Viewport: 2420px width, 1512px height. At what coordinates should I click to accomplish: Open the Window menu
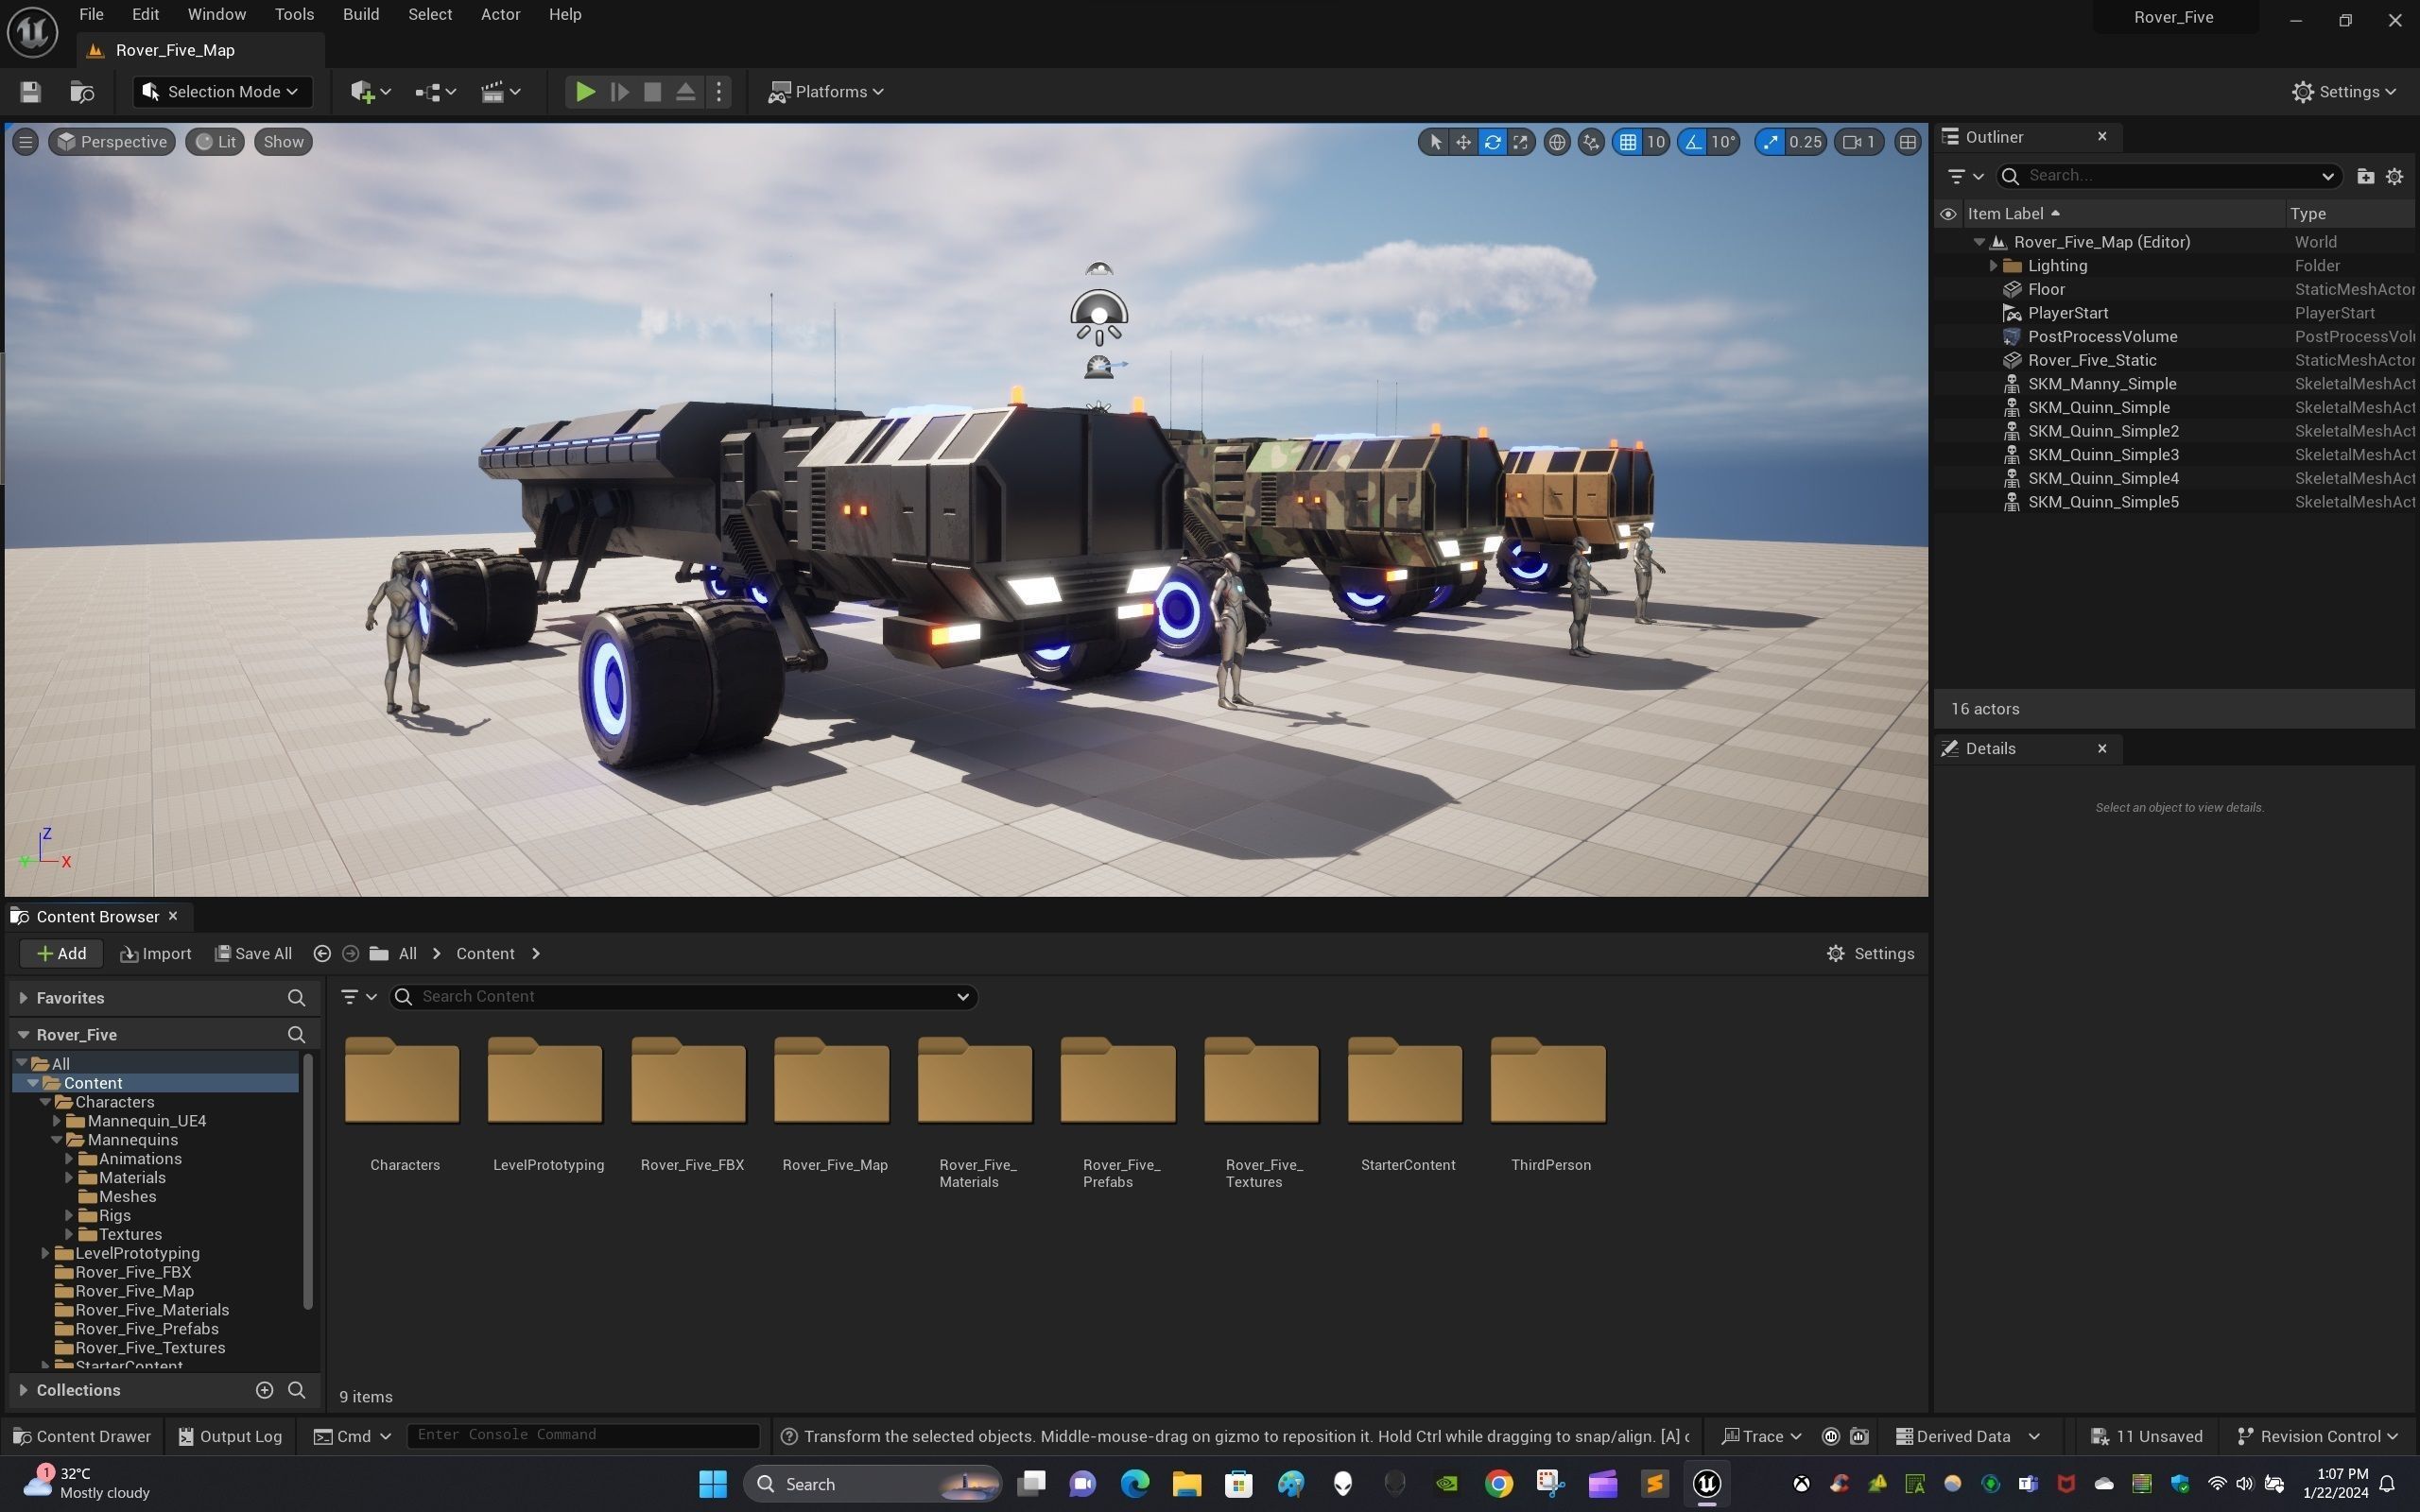(217, 14)
